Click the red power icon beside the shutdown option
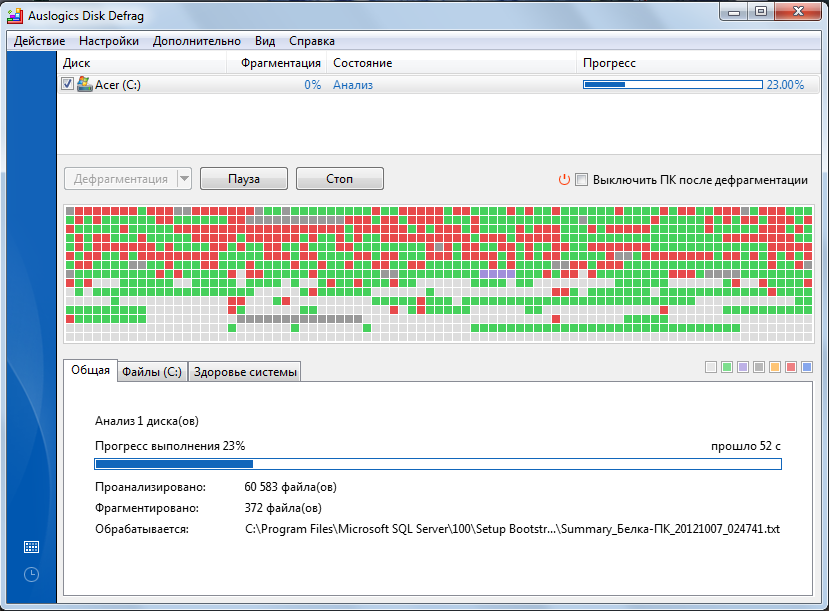Image resolution: width=829 pixels, height=611 pixels. (x=564, y=180)
